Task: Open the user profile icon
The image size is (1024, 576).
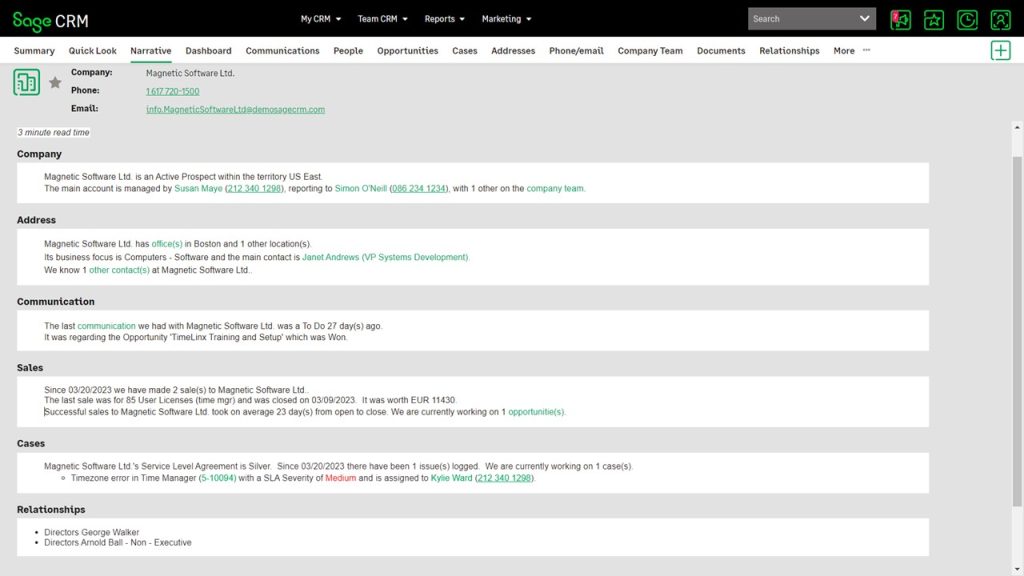Action: pos(1001,18)
